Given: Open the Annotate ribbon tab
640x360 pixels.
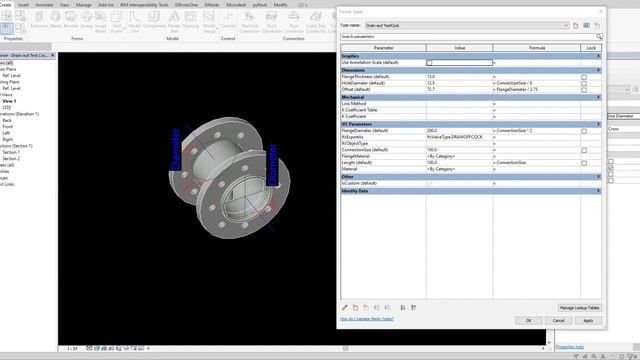Looking at the screenshot, I should 44,5.
